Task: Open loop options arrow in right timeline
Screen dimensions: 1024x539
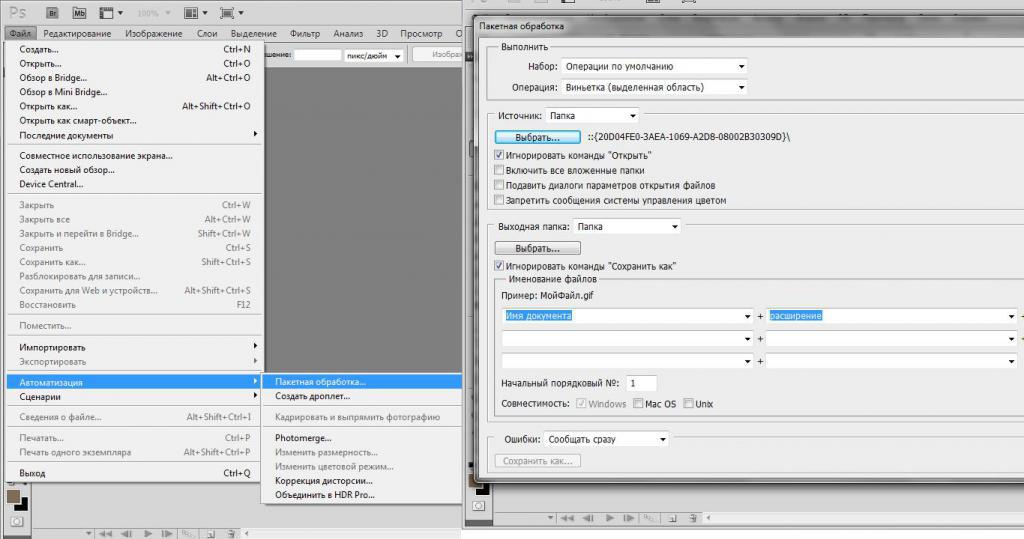Action: (551, 518)
